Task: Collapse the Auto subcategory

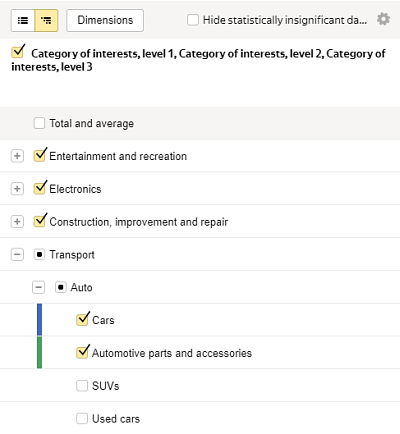Action: pyautogui.click(x=39, y=287)
